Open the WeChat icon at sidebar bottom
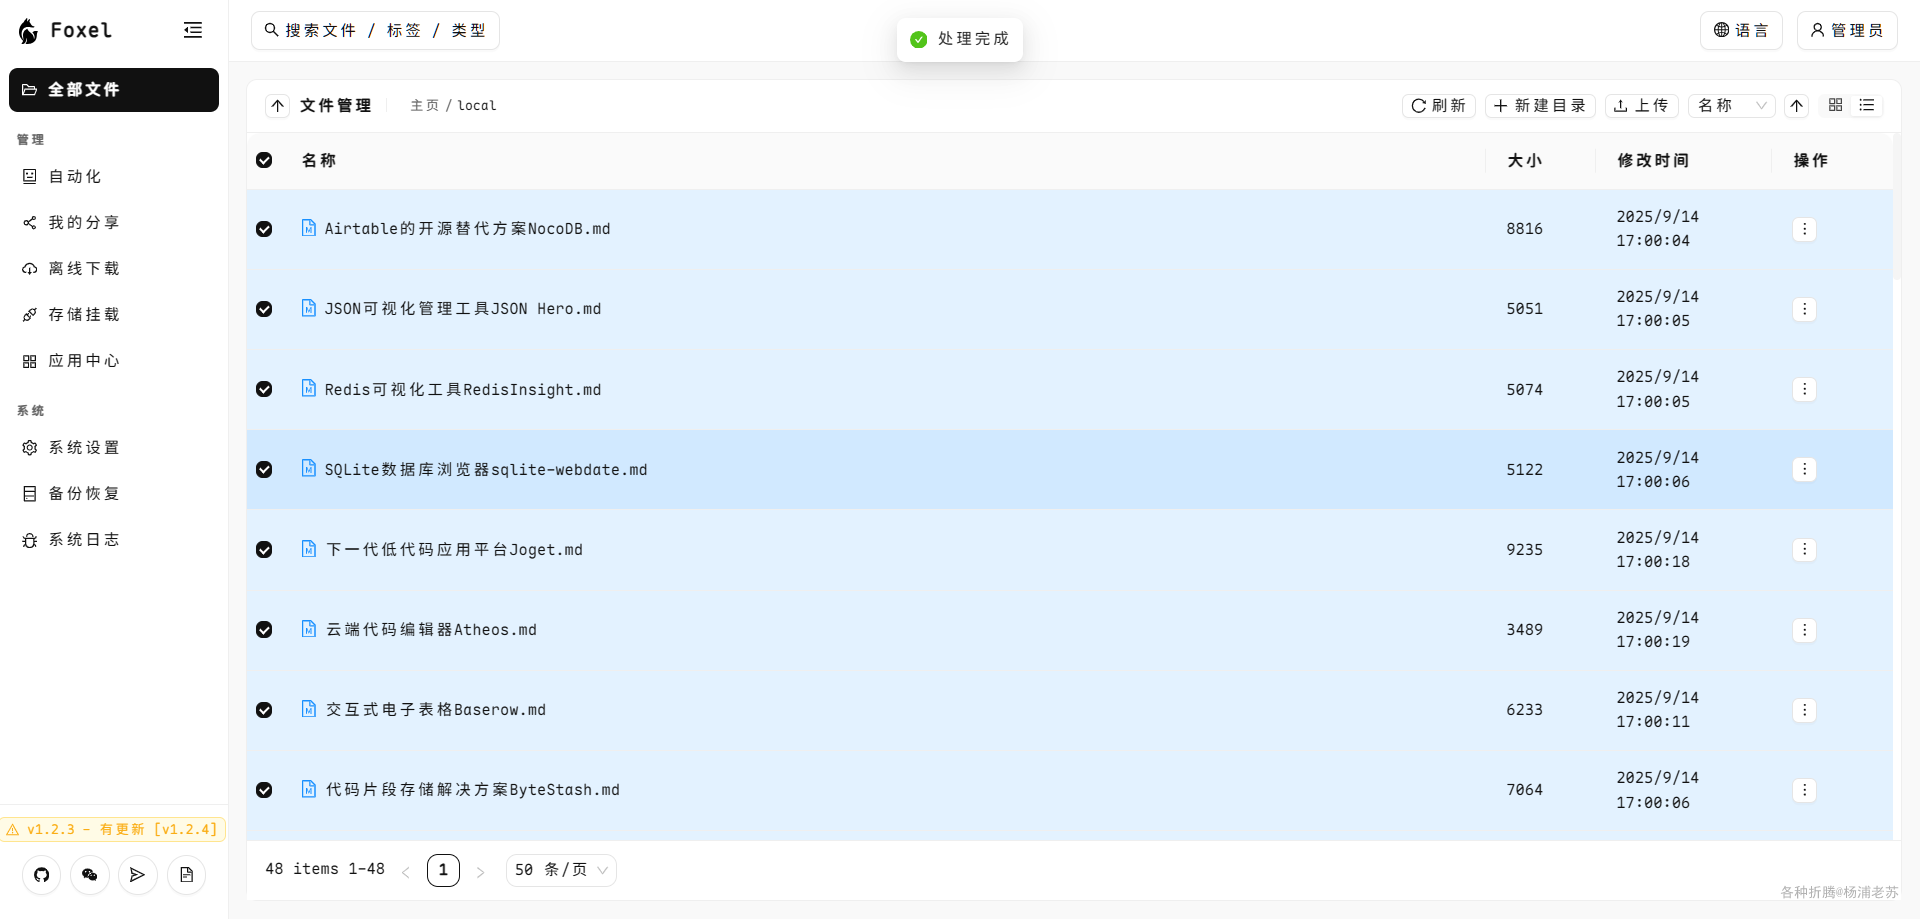 coord(90,875)
